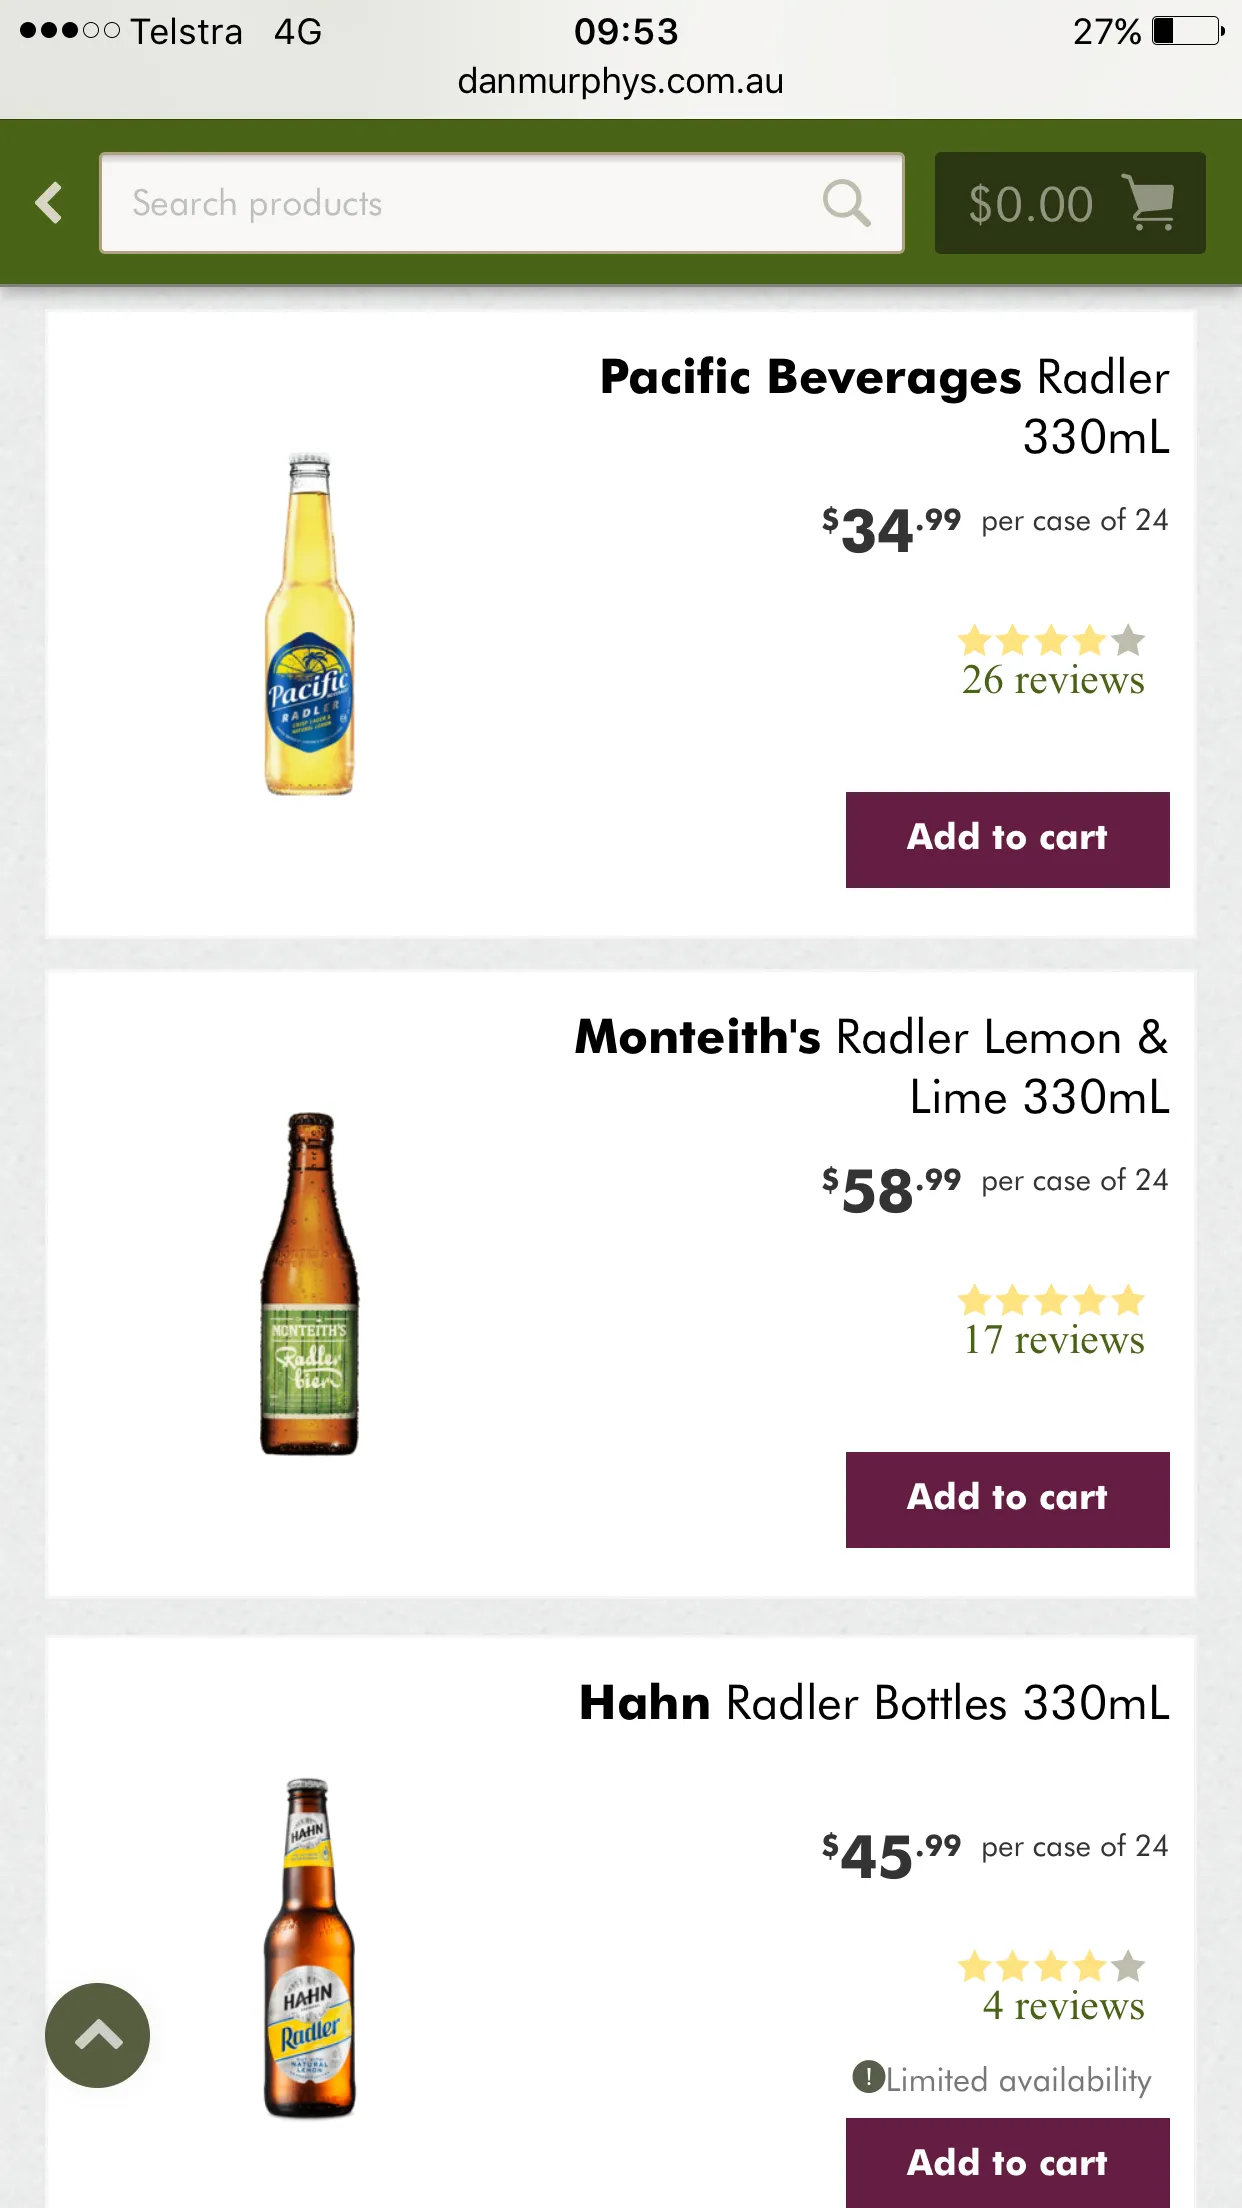Open the 4 reviews link
This screenshot has width=1242, height=2208.
pyautogui.click(x=1064, y=2006)
